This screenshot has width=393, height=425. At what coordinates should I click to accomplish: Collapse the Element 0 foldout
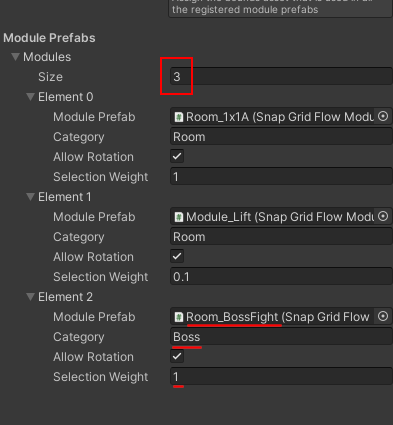click(x=30, y=97)
